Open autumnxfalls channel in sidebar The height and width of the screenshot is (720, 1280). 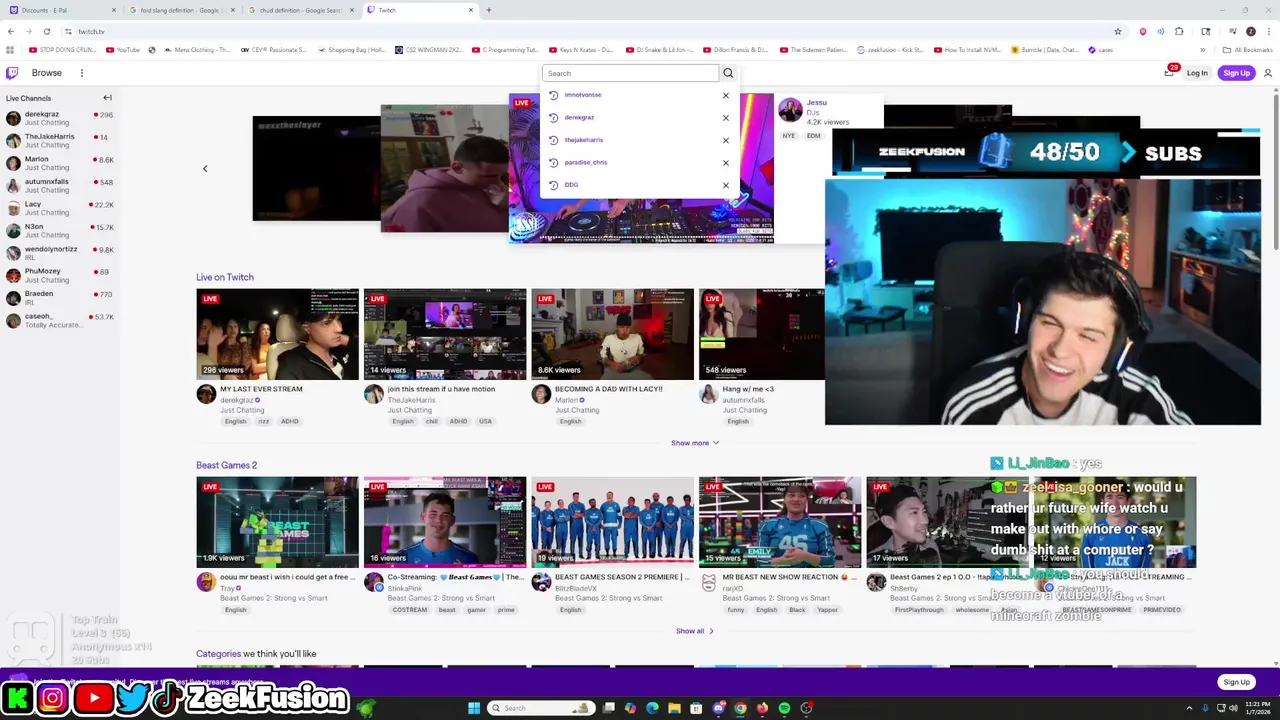point(58,185)
